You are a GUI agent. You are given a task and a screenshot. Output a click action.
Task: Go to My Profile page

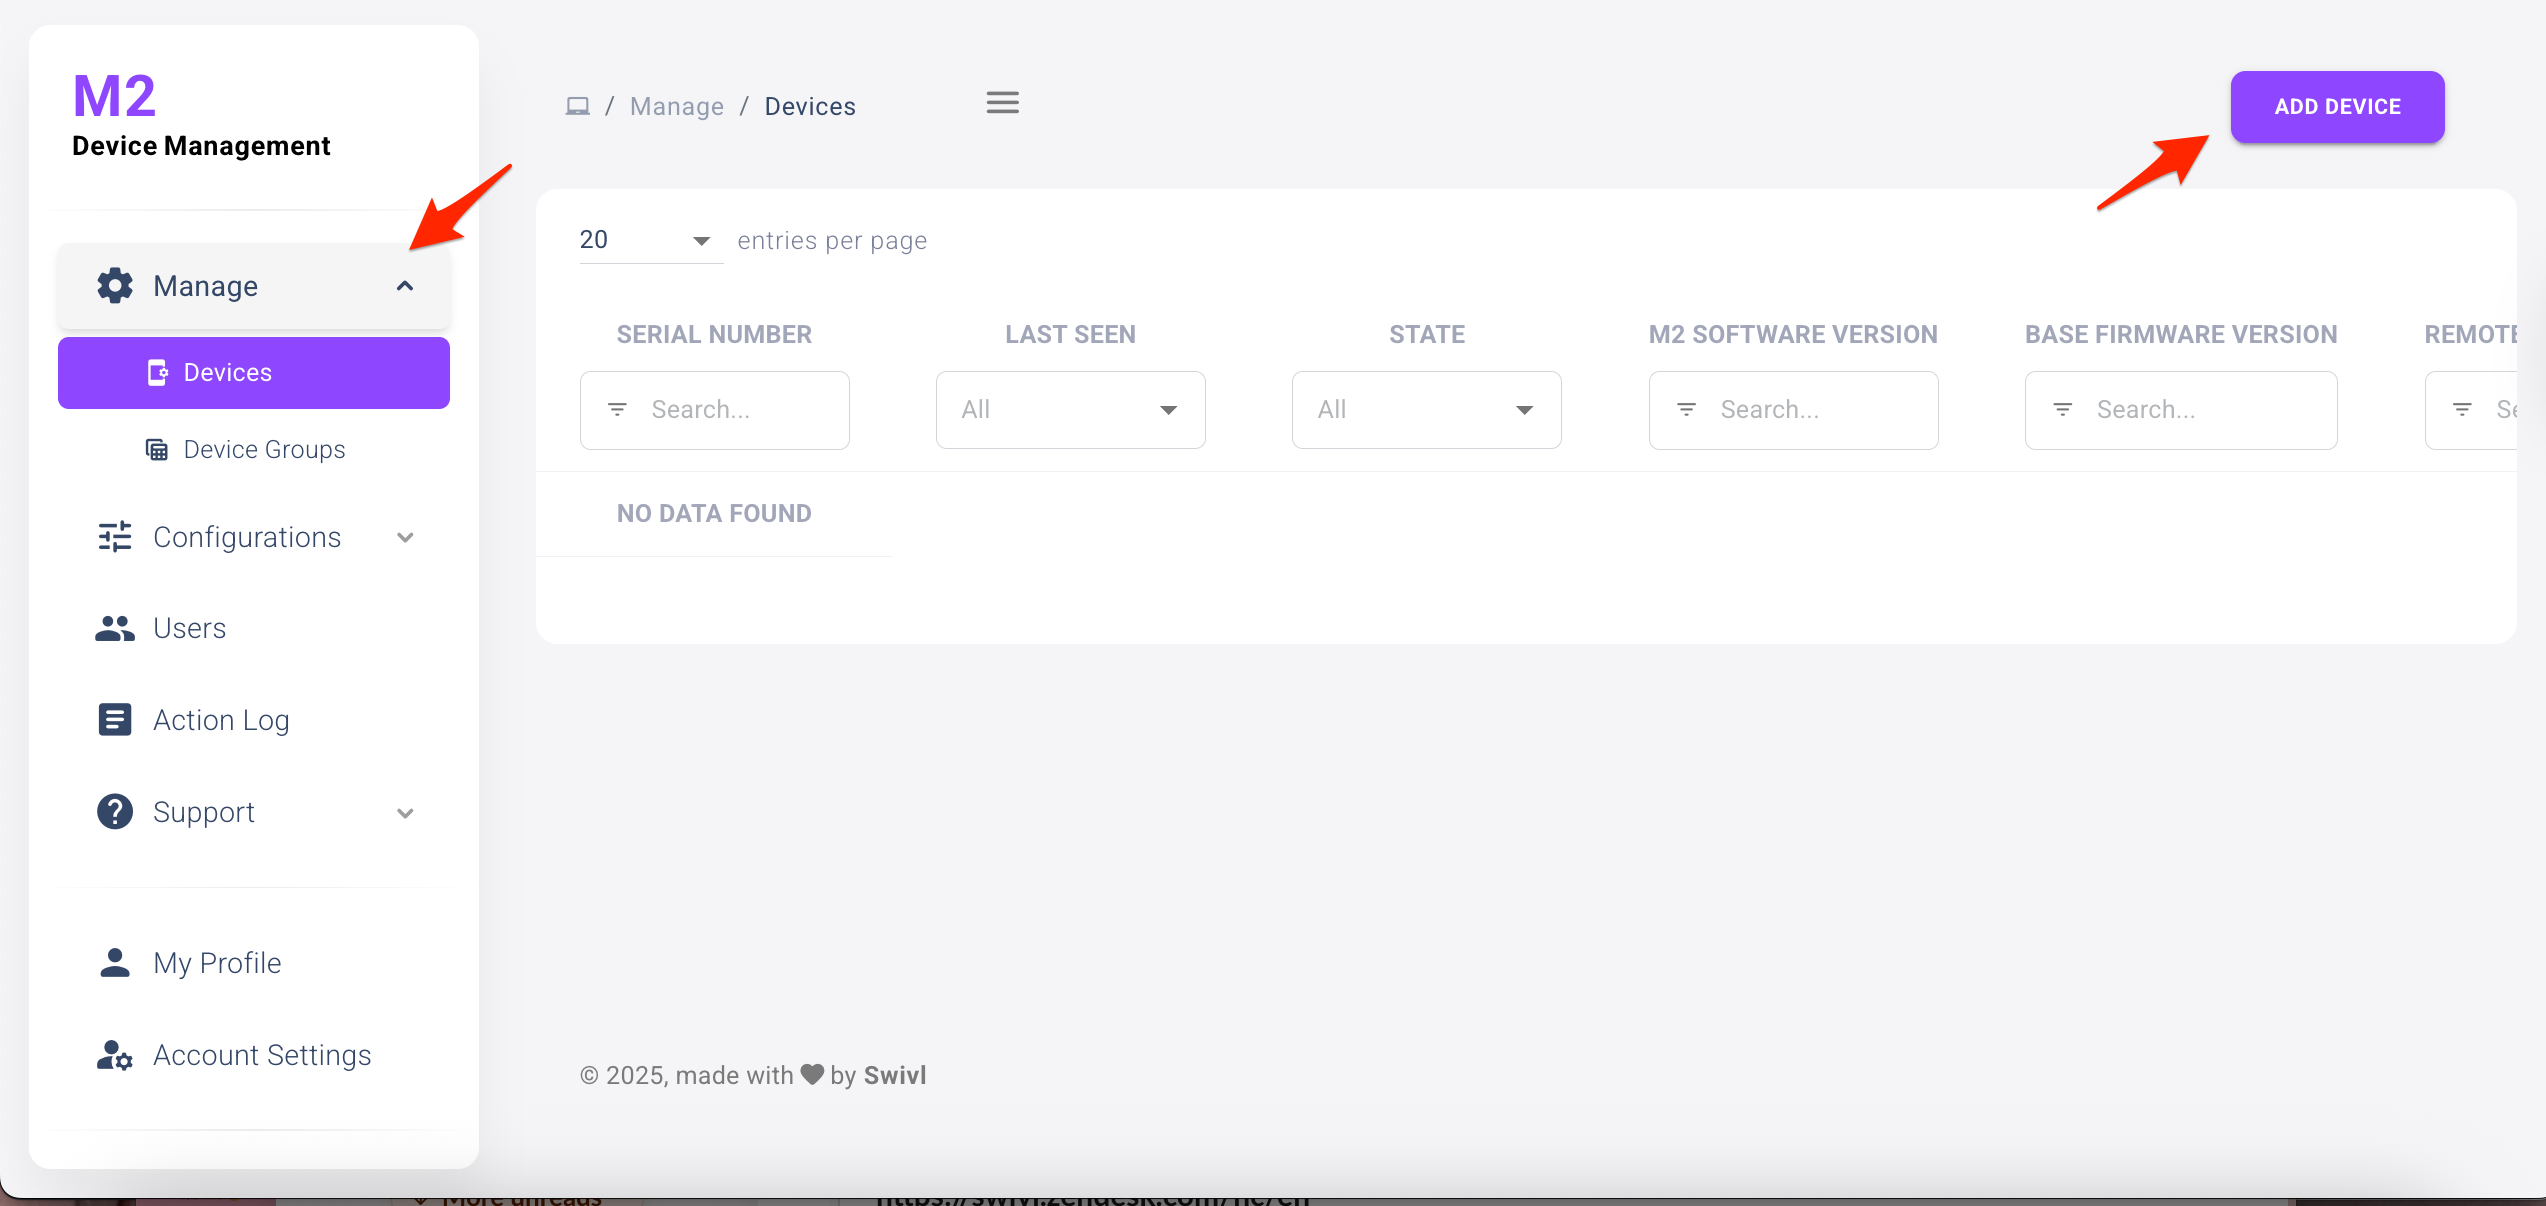pos(217,963)
